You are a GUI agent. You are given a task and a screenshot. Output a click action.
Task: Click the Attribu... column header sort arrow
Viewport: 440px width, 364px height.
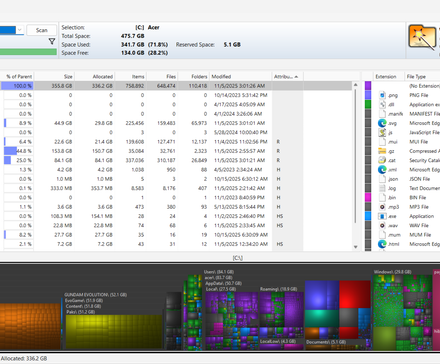coord(296,77)
